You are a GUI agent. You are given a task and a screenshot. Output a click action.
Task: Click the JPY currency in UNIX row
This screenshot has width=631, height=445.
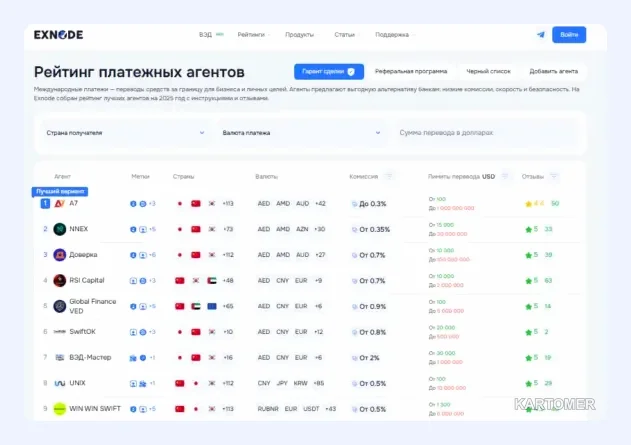click(283, 383)
